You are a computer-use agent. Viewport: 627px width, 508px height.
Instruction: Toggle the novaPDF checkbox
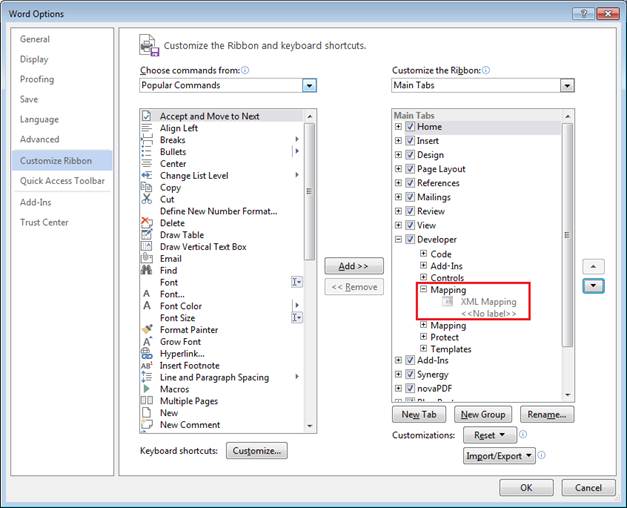[410, 388]
